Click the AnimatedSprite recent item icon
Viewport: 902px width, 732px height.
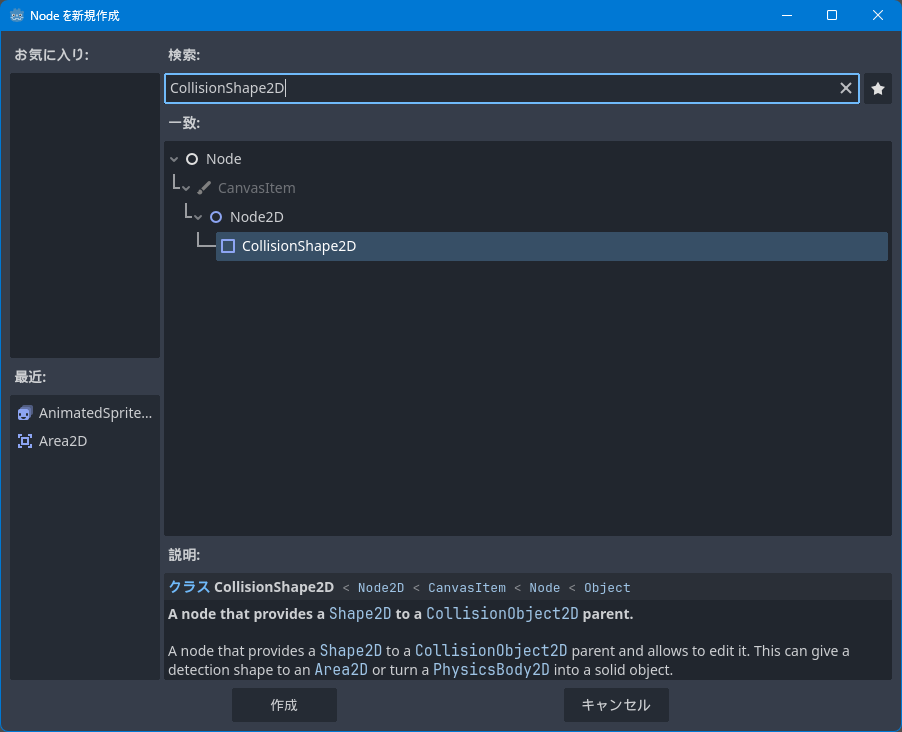click(25, 413)
